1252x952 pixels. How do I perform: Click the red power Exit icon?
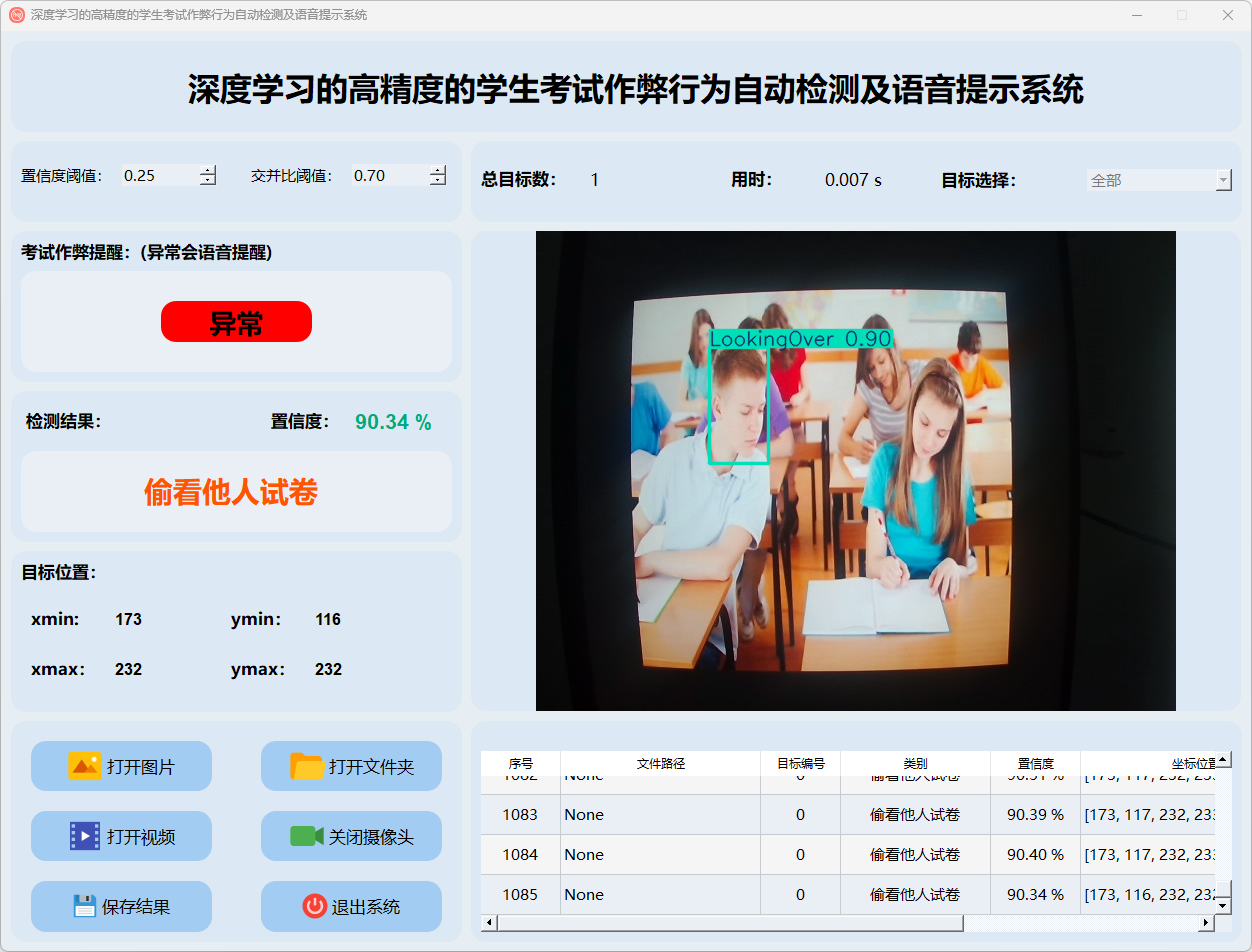(314, 906)
